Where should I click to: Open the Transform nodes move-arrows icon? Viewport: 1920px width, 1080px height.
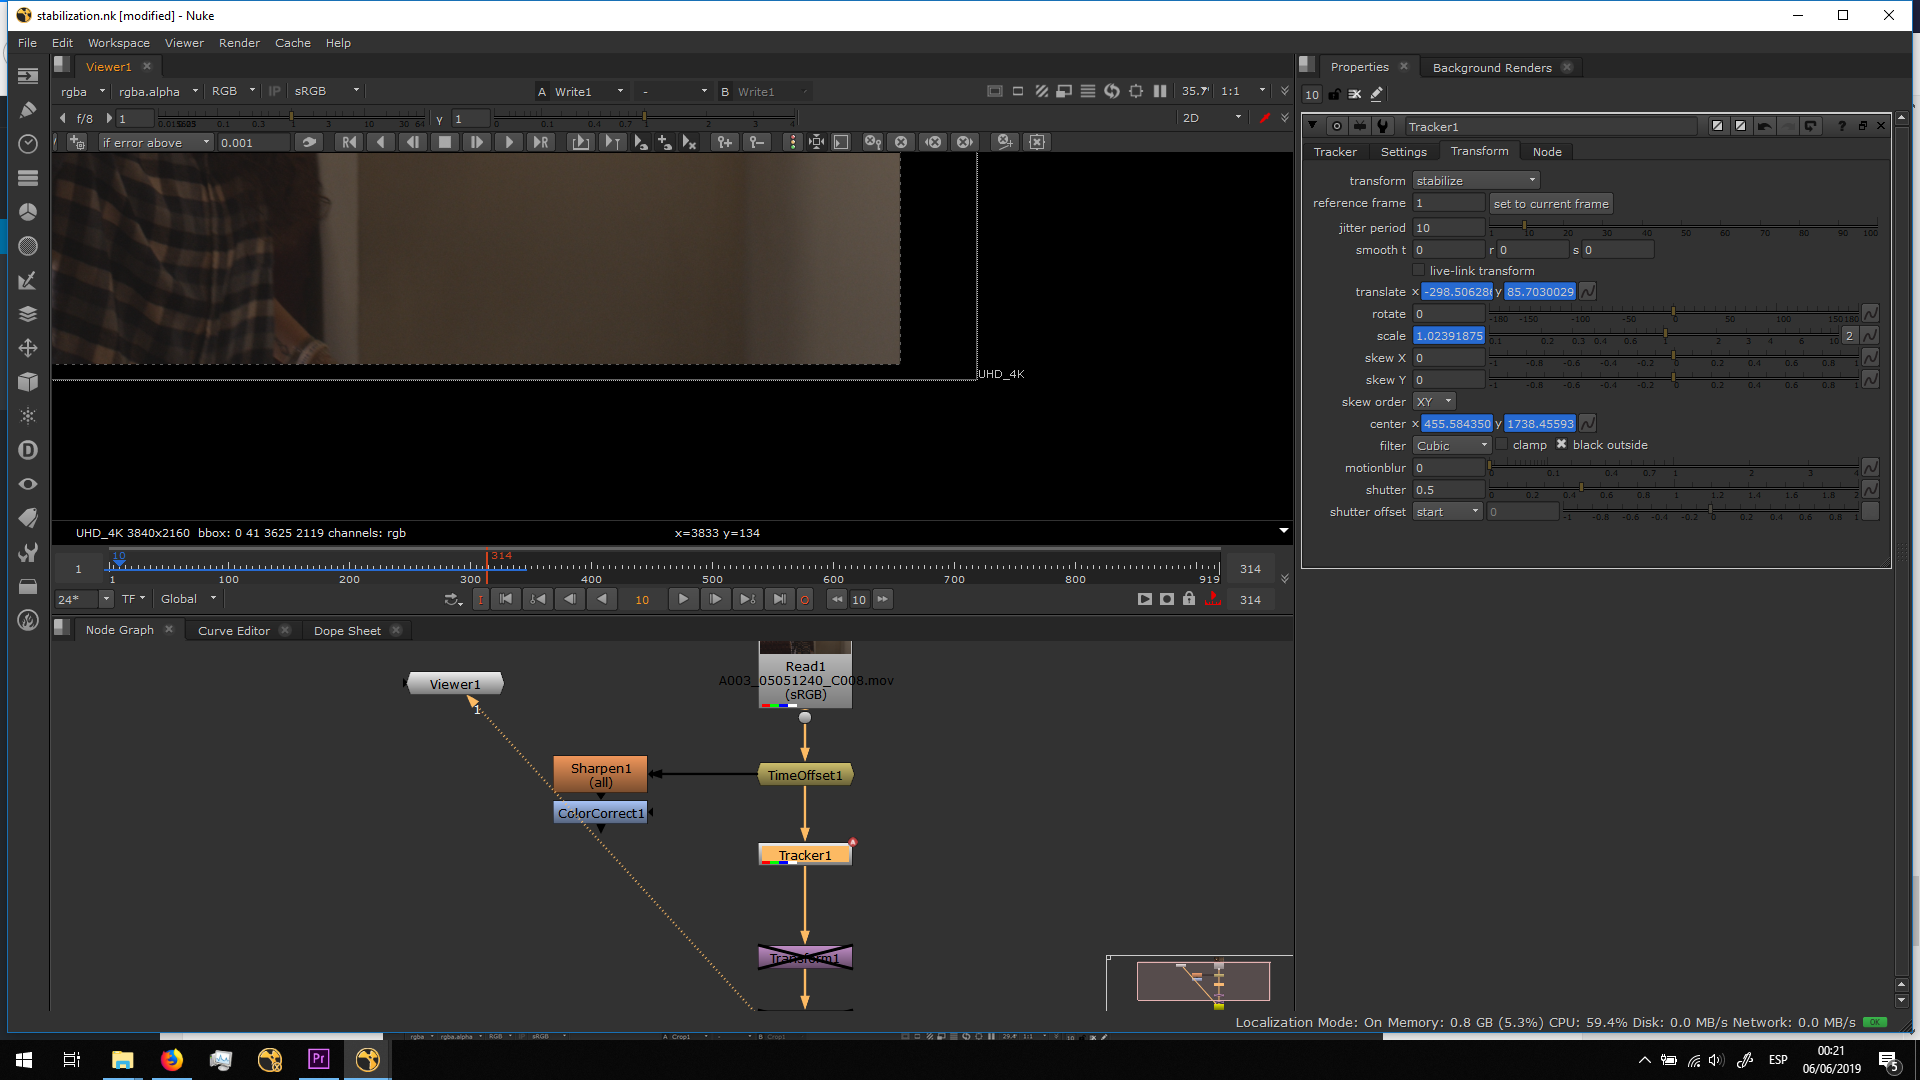tap(28, 348)
